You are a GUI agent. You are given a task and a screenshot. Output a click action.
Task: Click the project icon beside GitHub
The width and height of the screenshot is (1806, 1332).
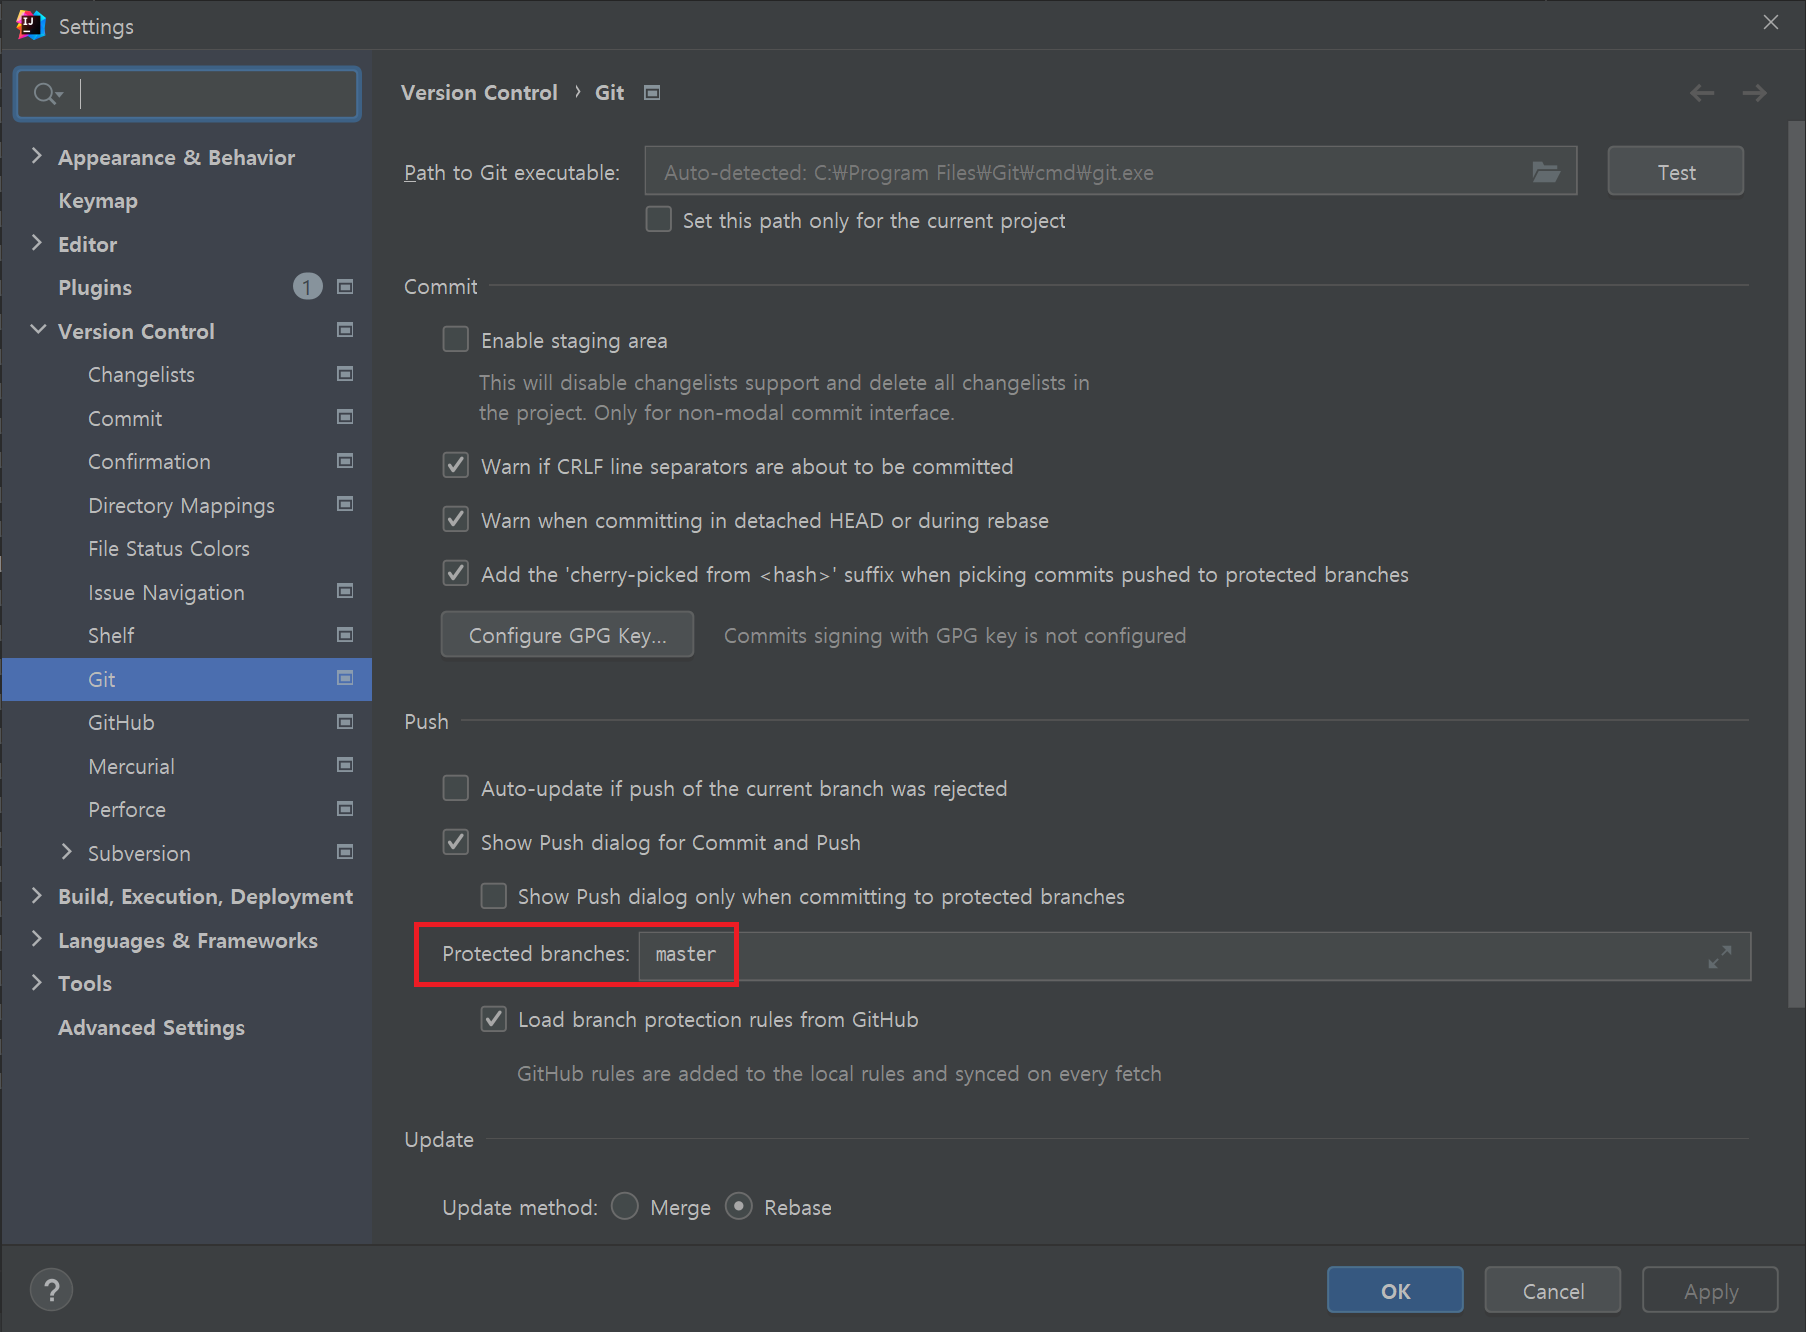click(x=345, y=722)
